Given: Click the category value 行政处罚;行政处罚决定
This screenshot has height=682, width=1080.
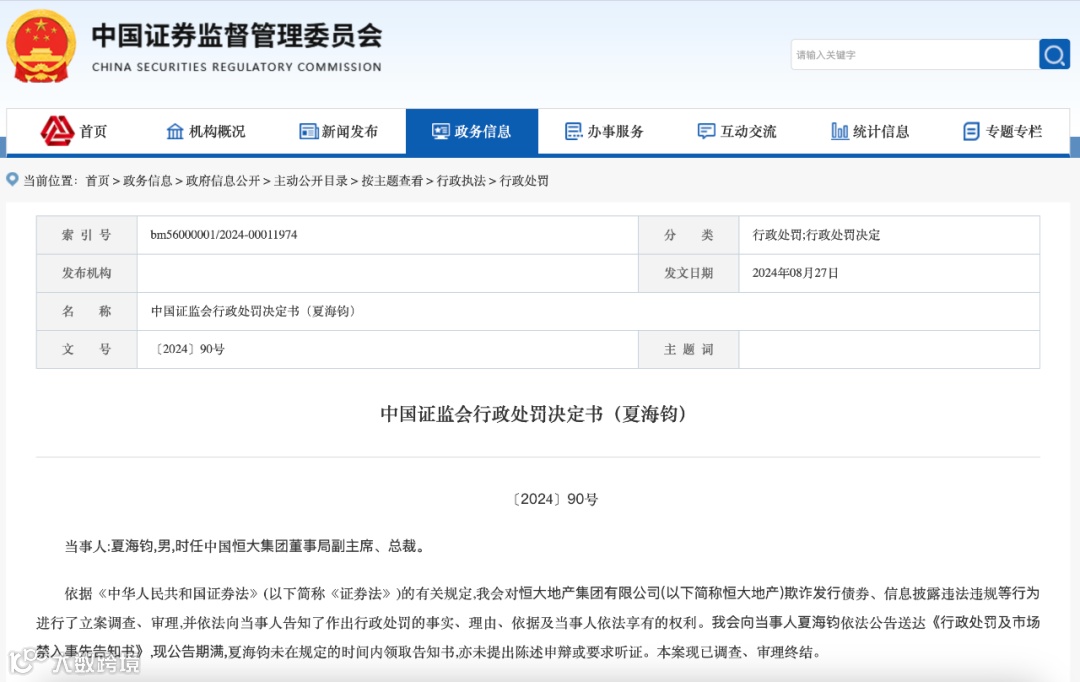Looking at the screenshot, I should point(816,235).
